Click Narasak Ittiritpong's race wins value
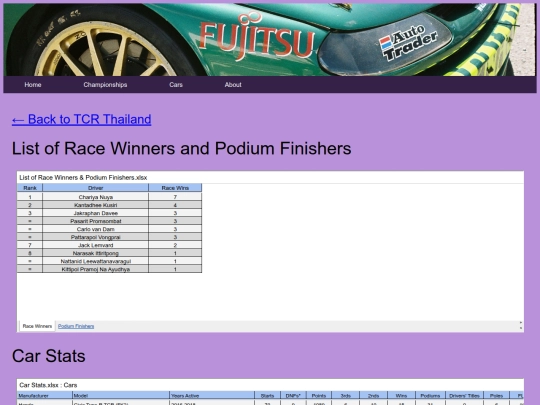This screenshot has height=405, width=540. (175, 253)
